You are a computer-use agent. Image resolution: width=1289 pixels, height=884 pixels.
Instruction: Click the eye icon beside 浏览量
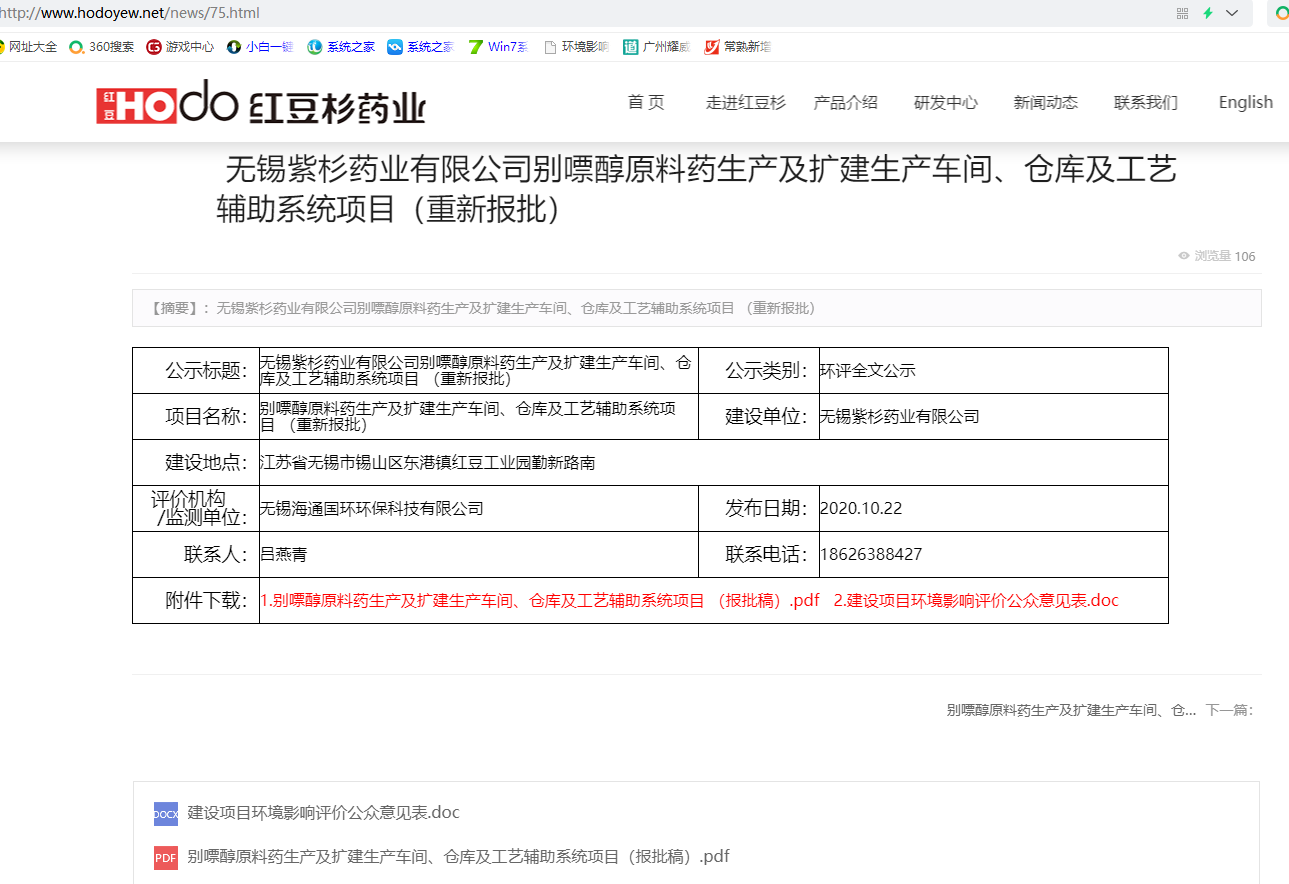coord(1184,256)
